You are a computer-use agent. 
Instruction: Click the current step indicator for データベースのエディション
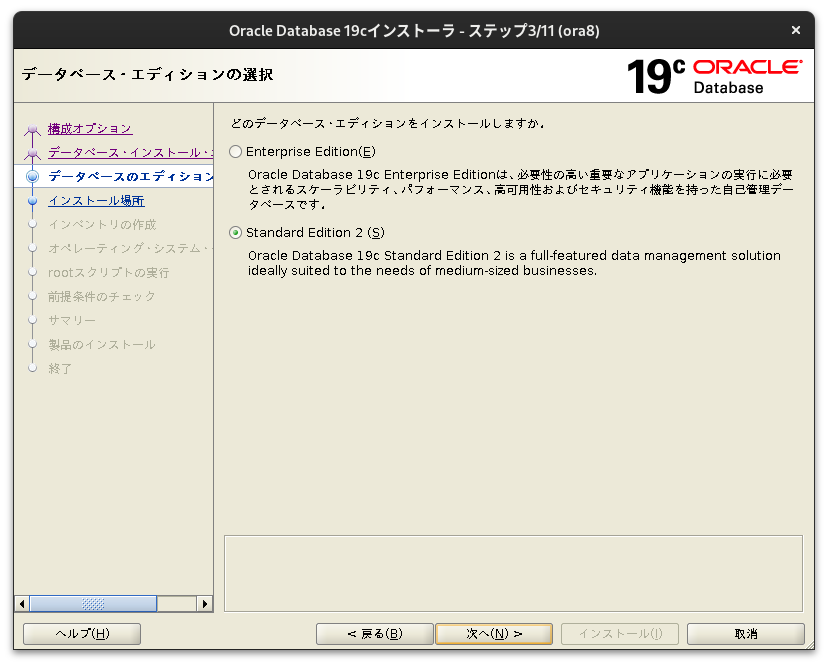[33, 176]
